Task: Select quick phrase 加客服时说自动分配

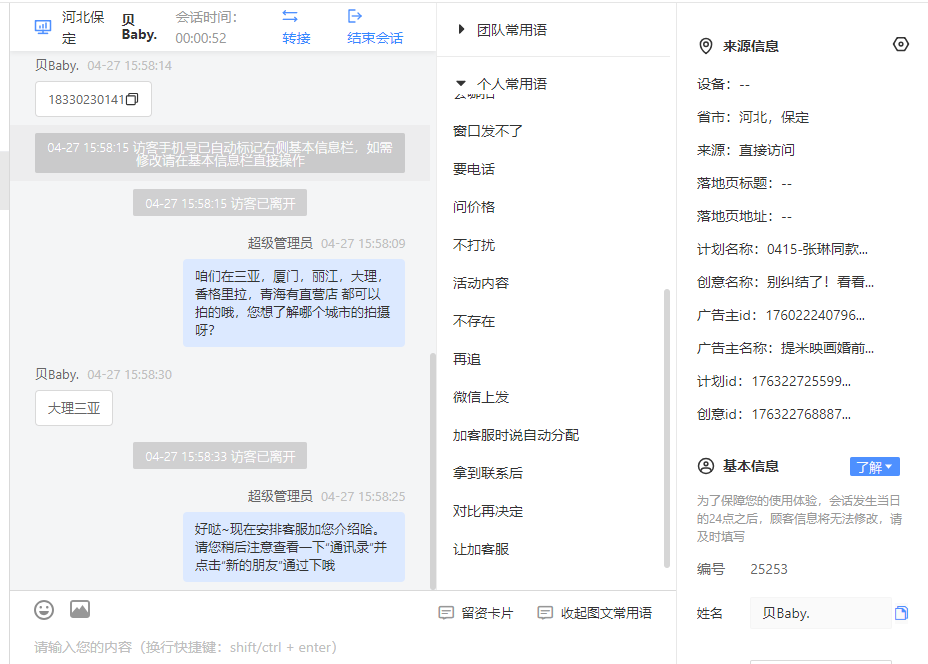Action: click(x=516, y=435)
